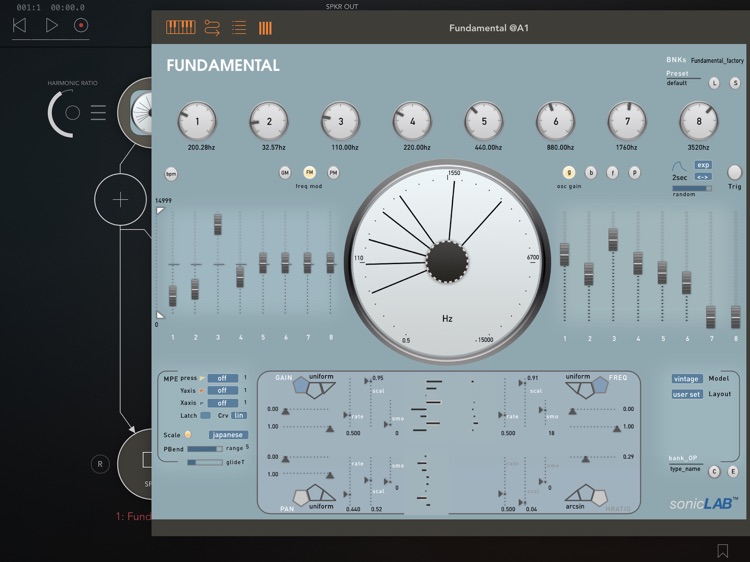This screenshot has height=562, width=750.
Task: Click the round R button in host window
Action: (x=100, y=464)
